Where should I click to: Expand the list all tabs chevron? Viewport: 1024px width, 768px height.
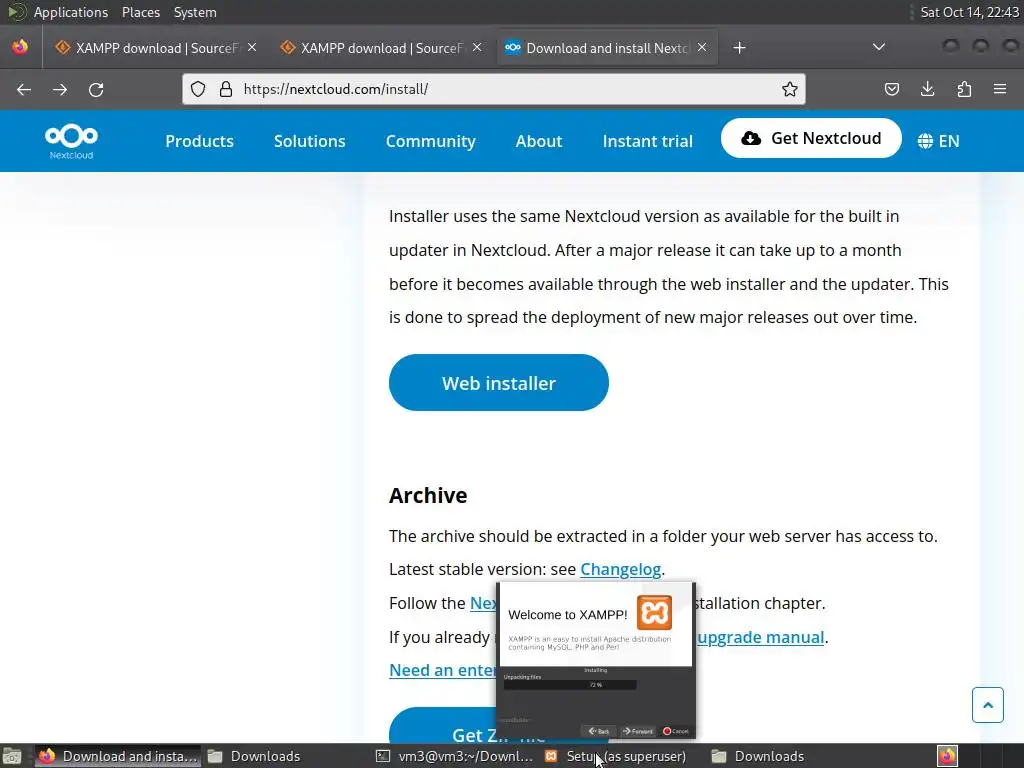879,47
